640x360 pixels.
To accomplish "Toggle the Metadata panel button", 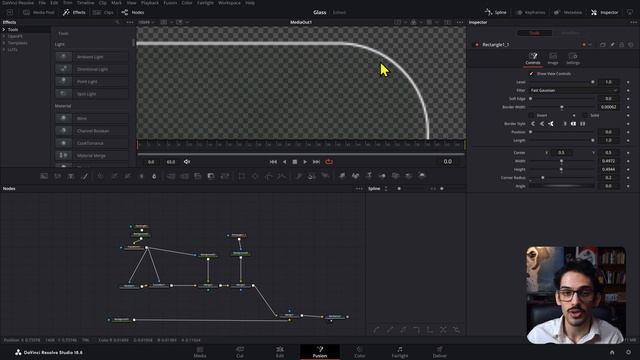I will [568, 13].
